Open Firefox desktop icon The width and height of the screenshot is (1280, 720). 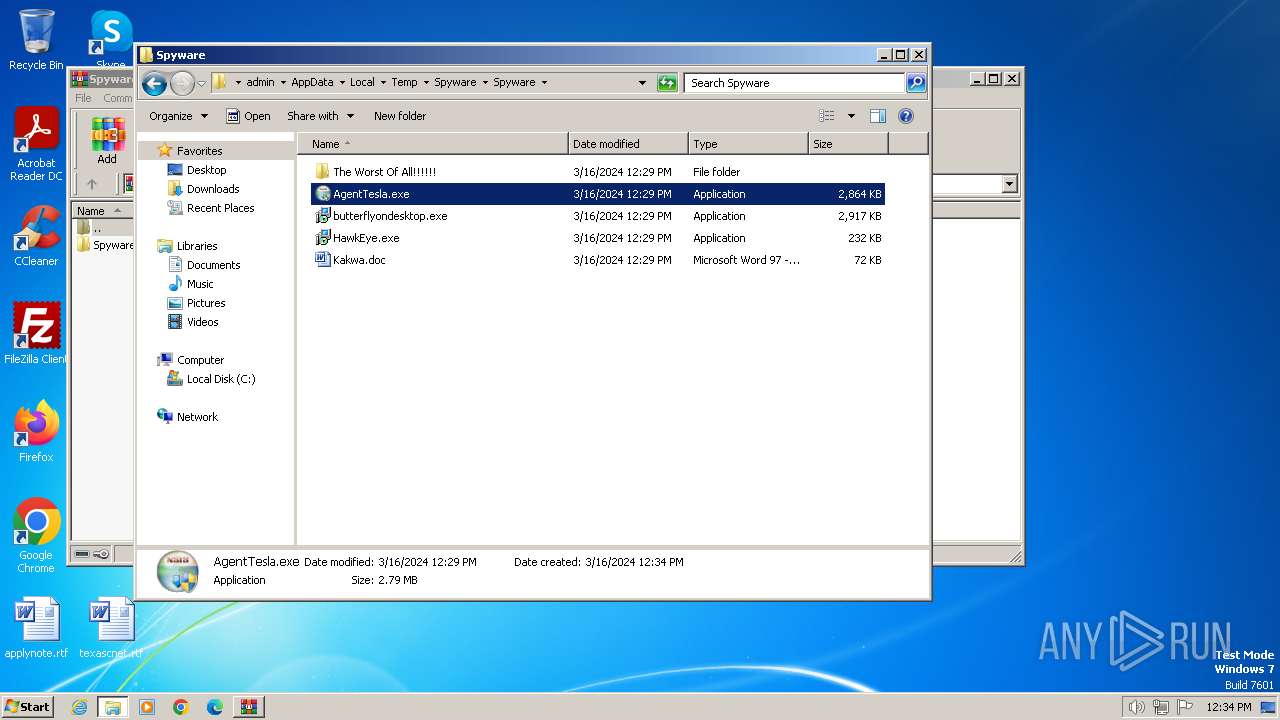point(36,432)
